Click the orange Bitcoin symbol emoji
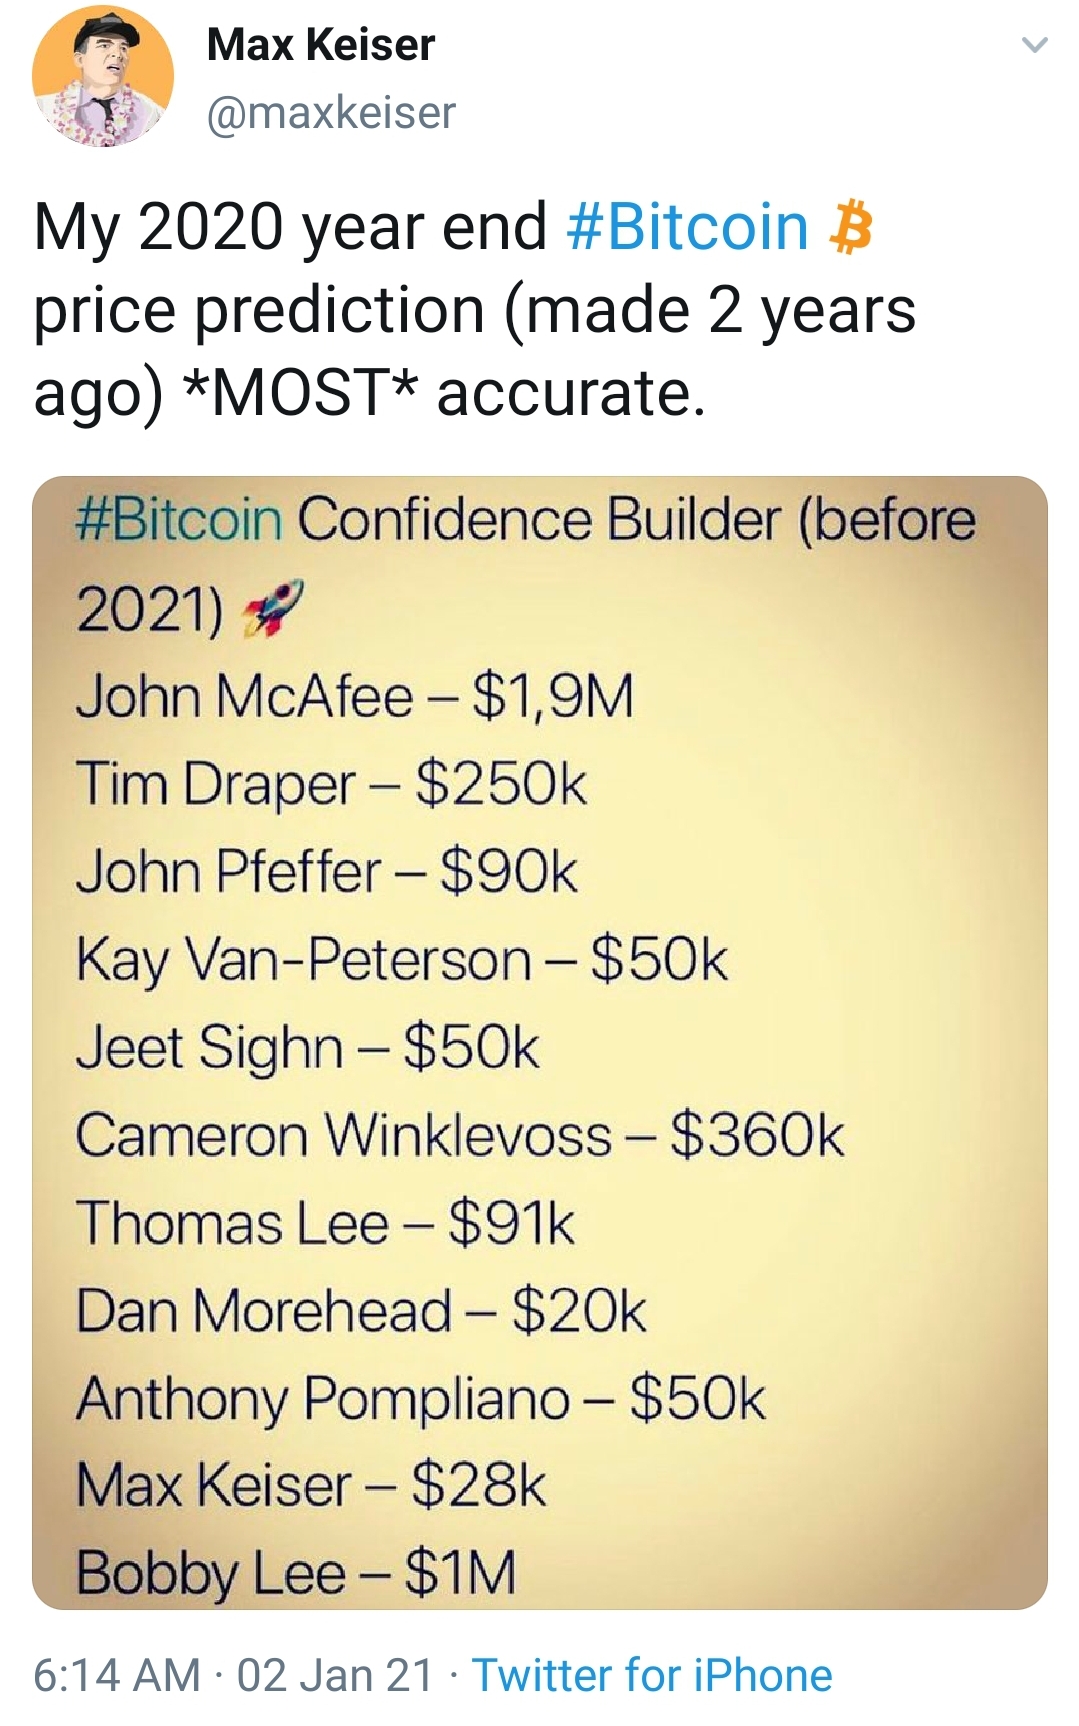 coord(851,227)
